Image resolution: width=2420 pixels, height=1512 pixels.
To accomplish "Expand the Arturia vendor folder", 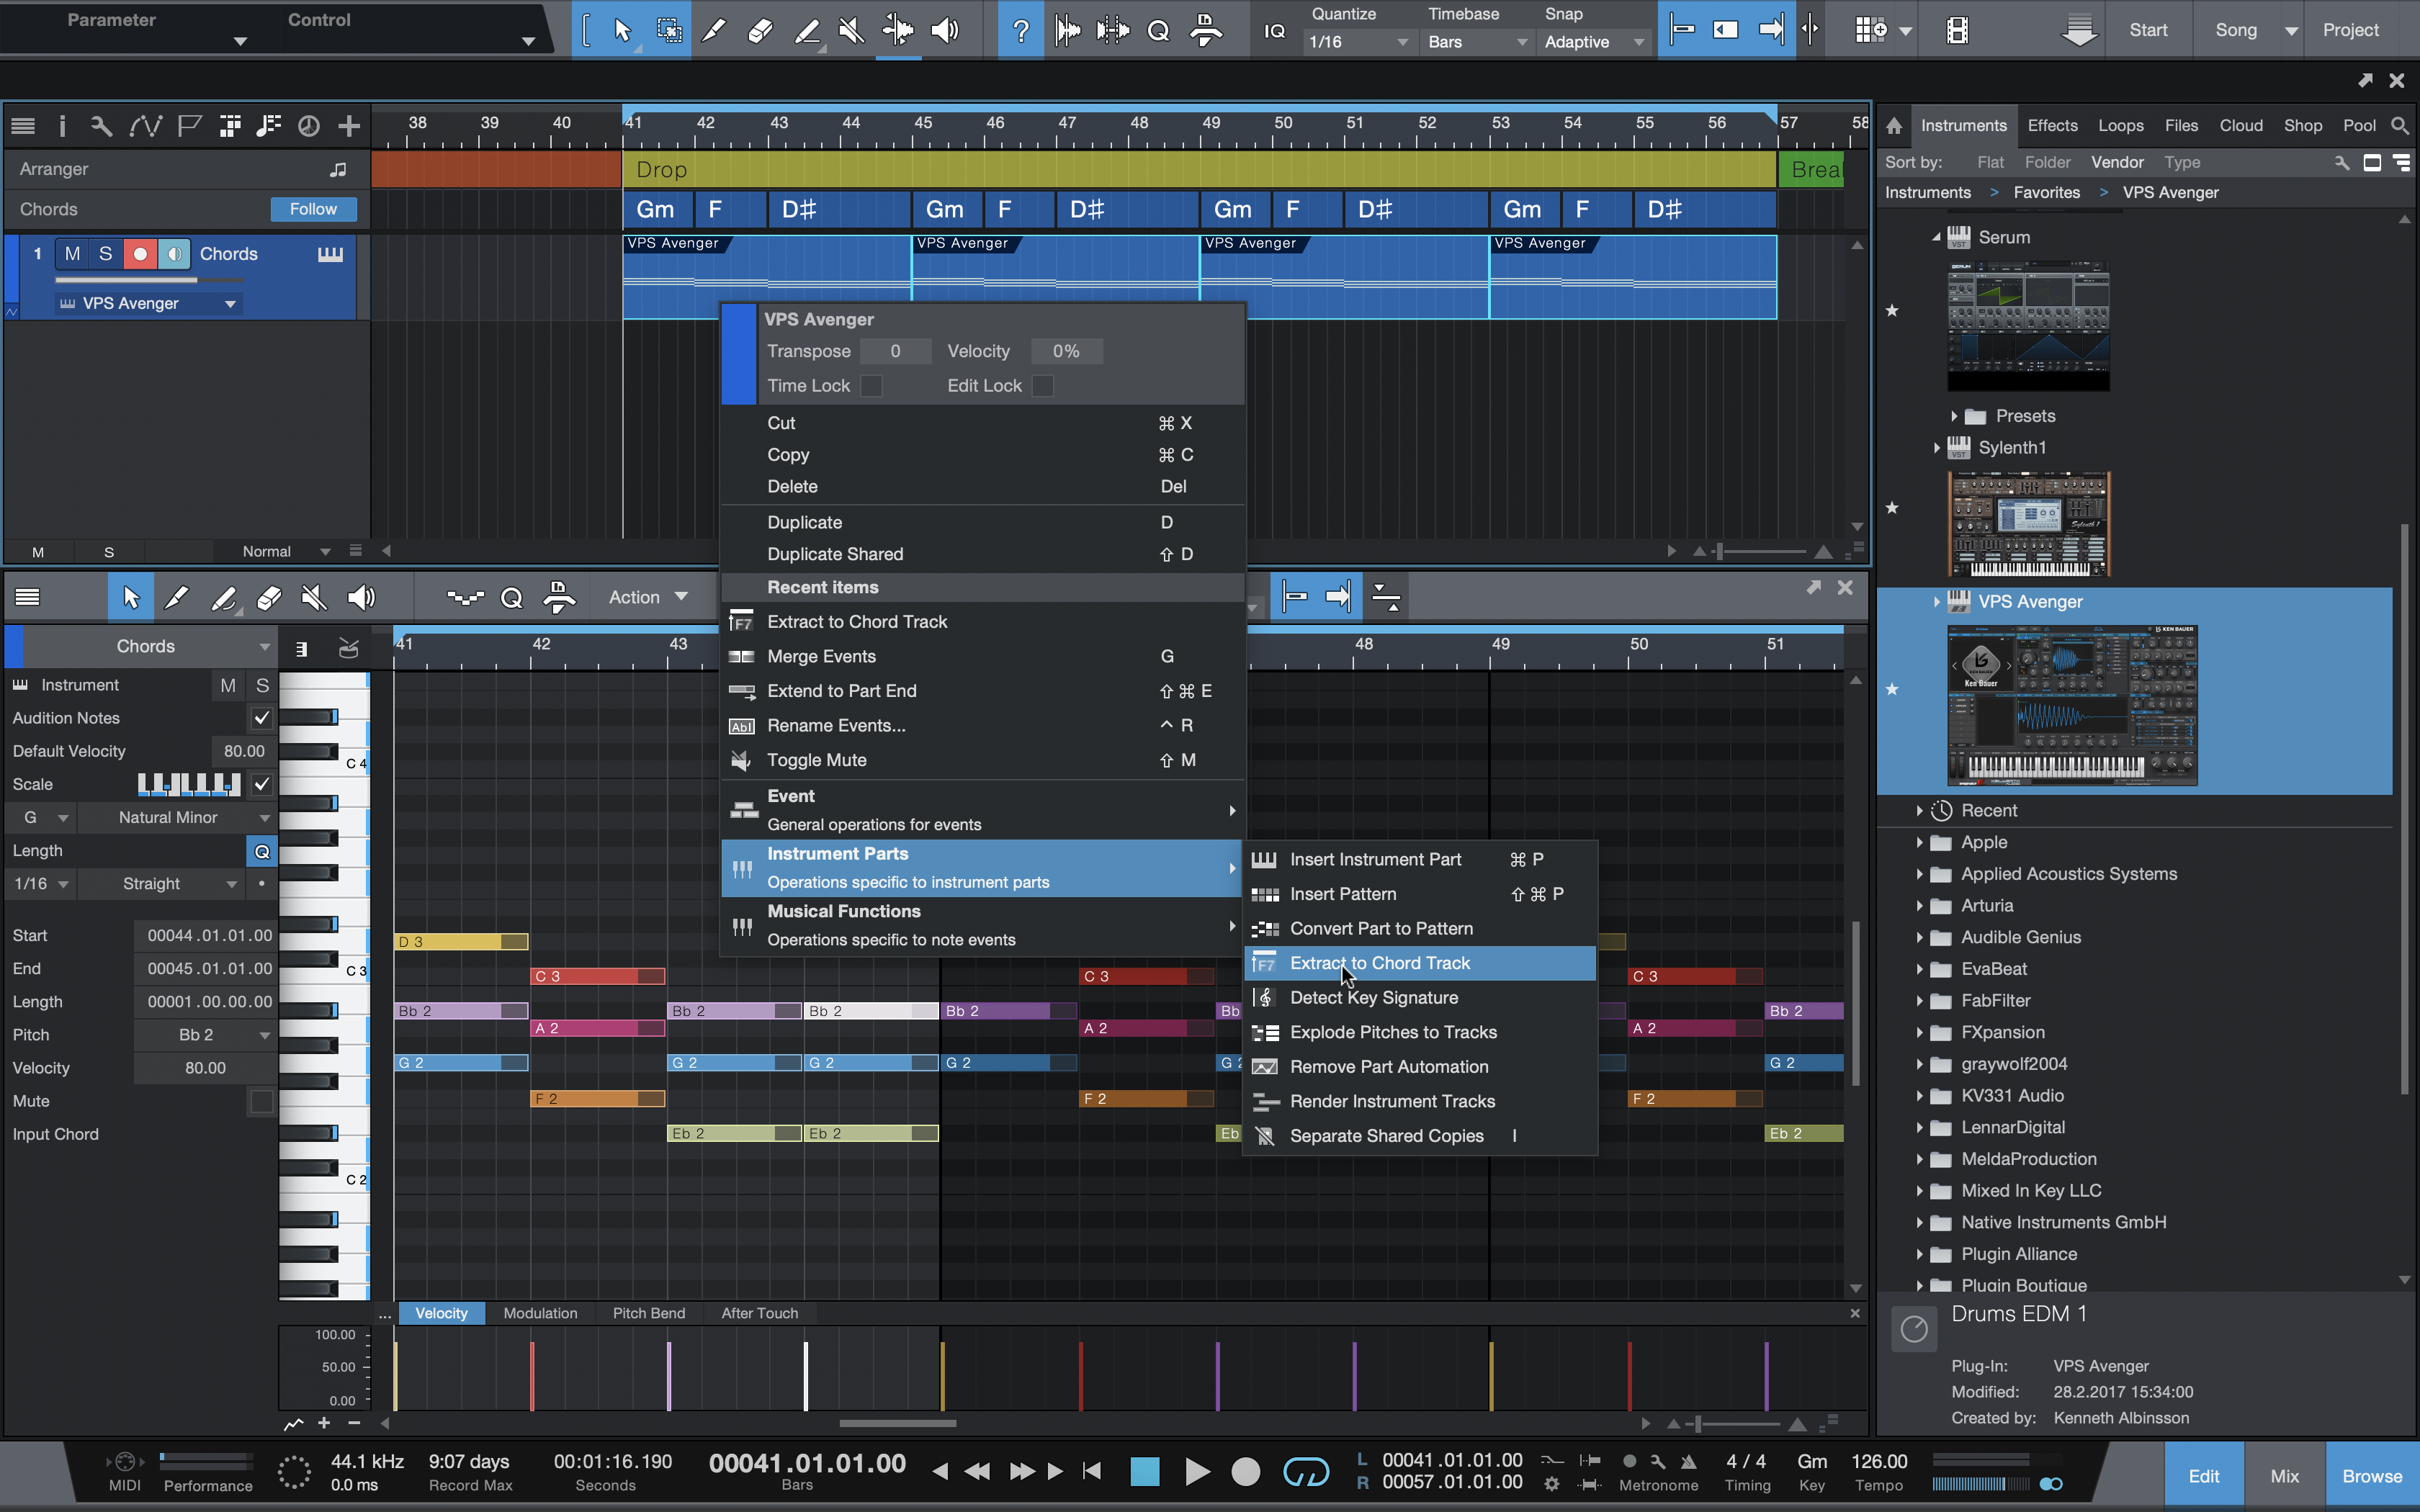I will [x=1919, y=906].
